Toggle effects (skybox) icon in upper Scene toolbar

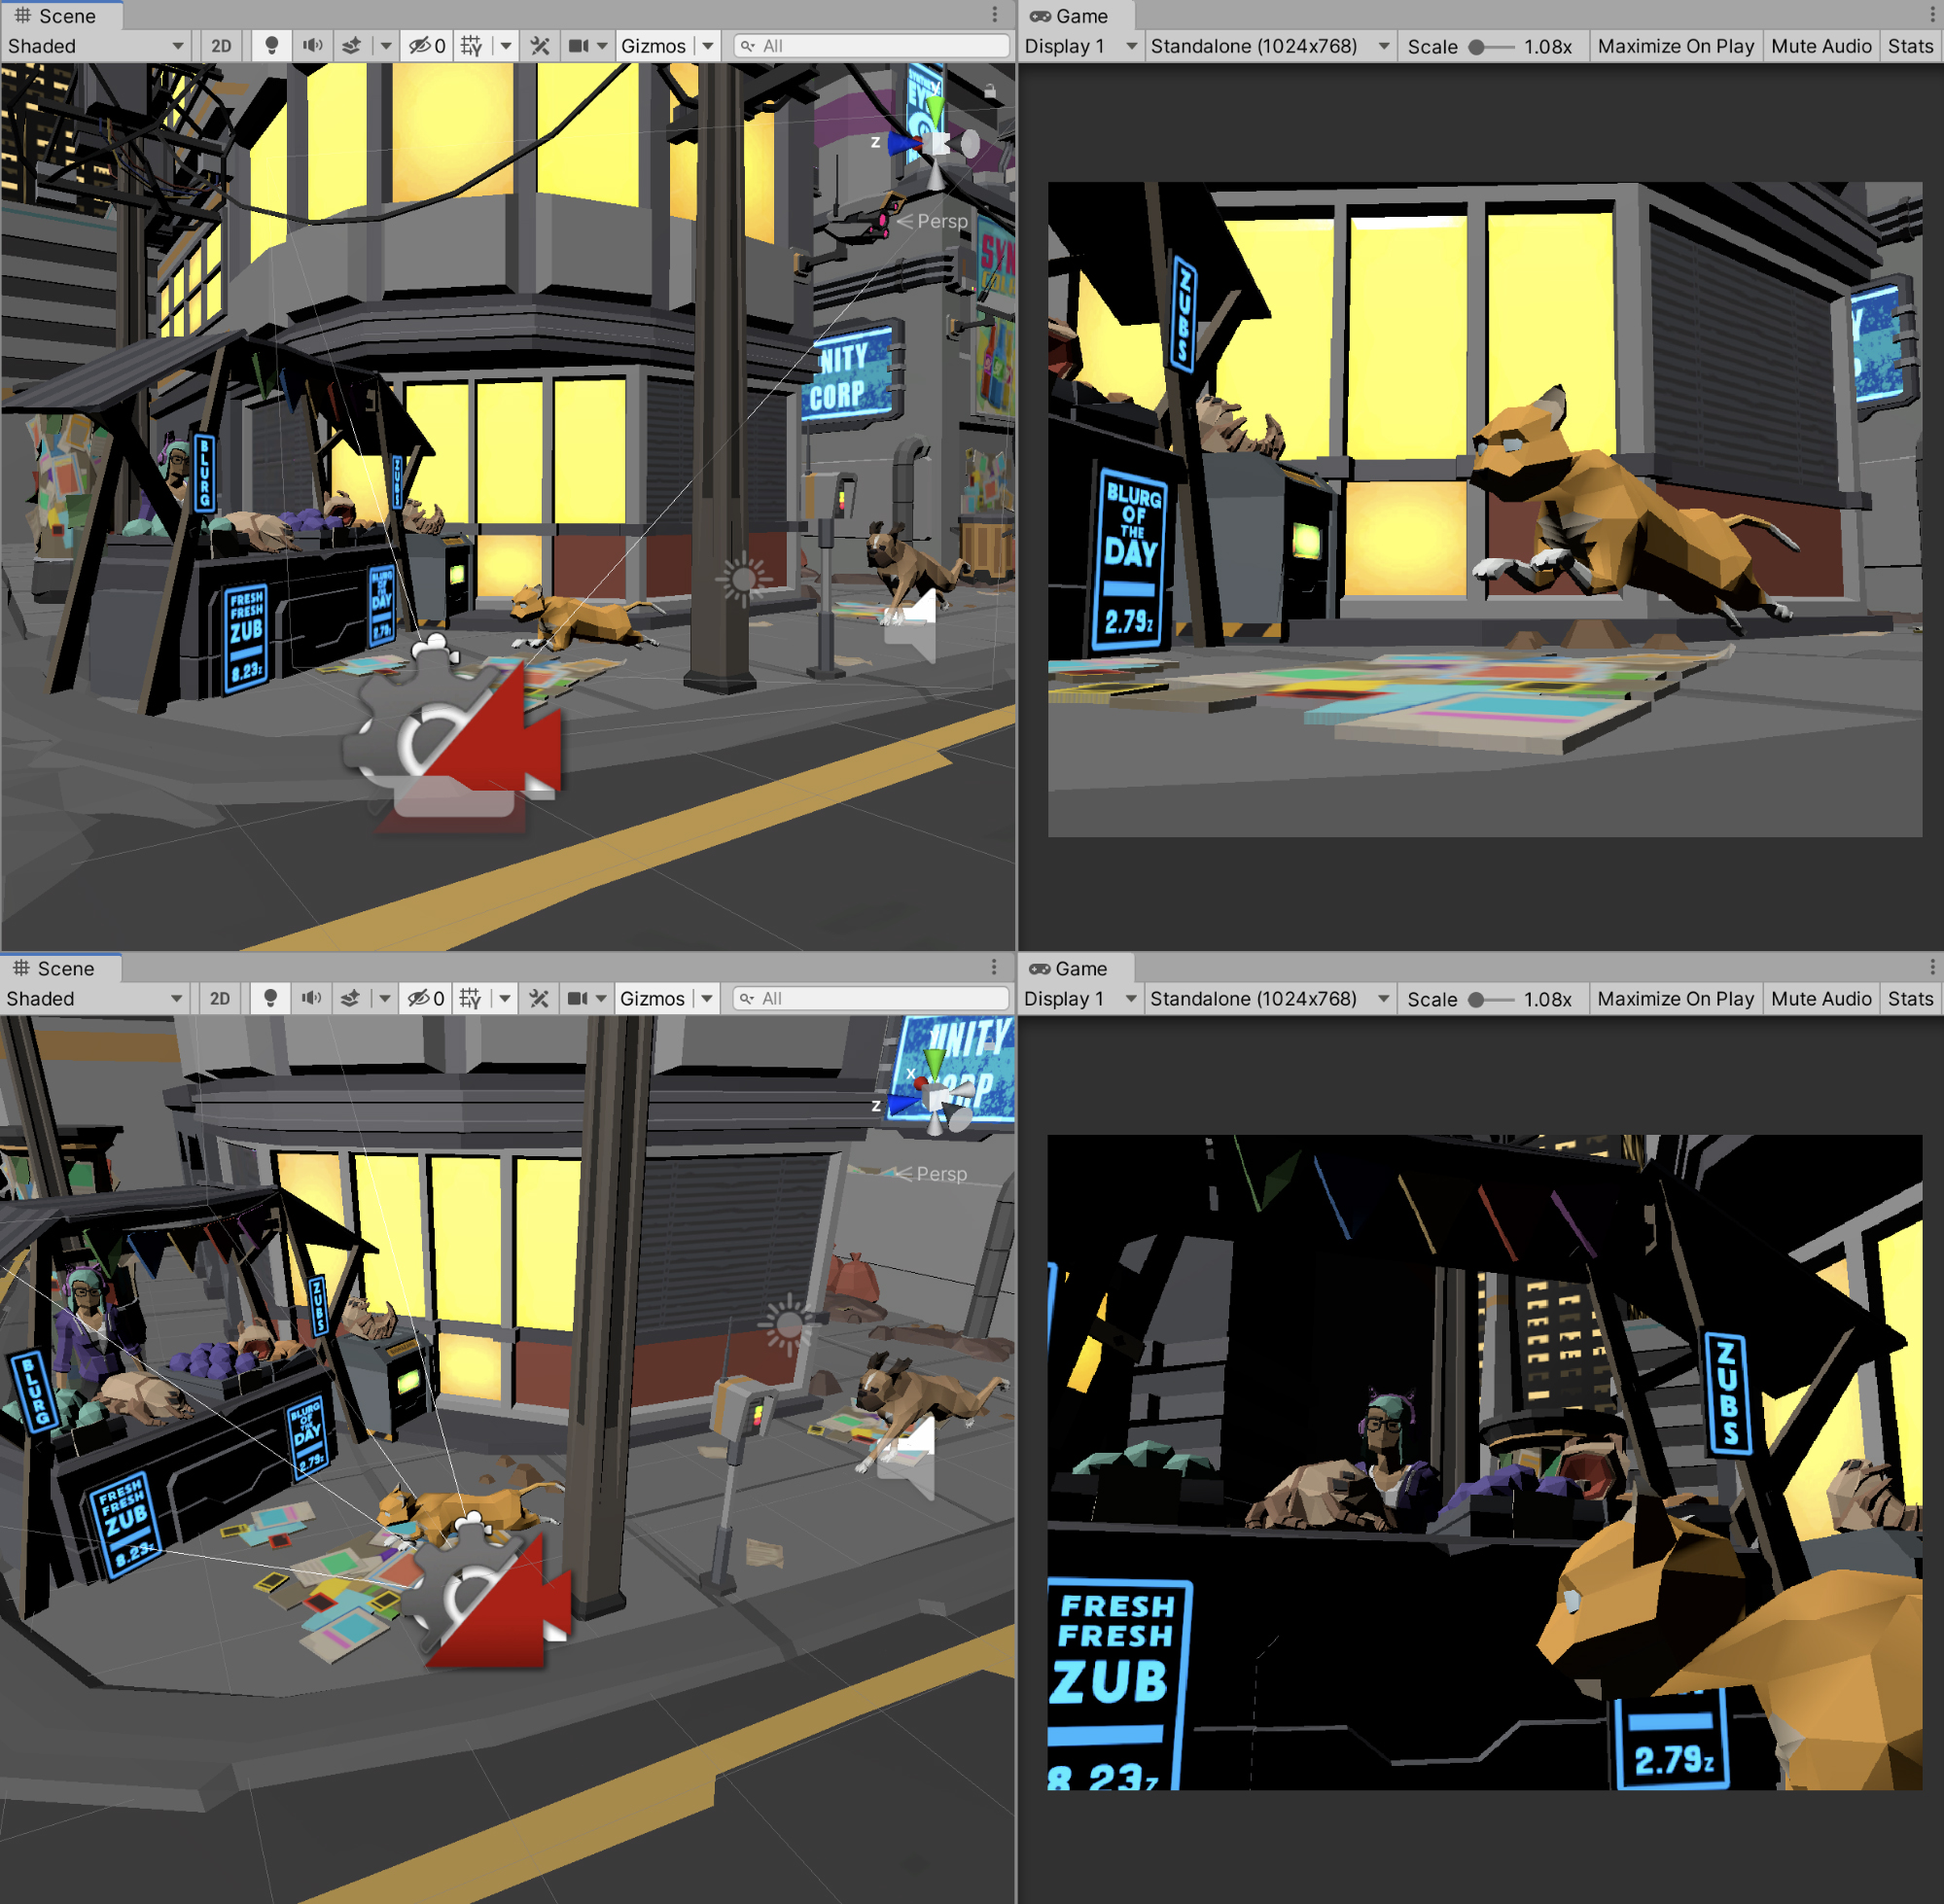(351, 46)
